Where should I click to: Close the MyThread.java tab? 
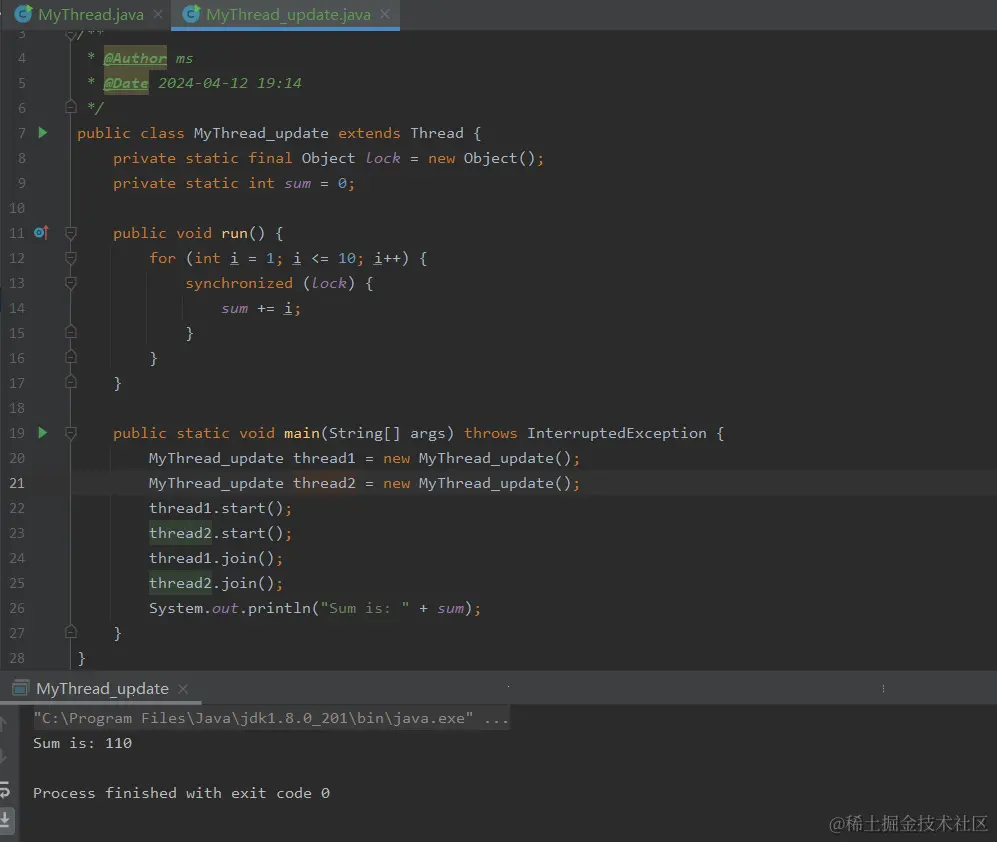[x=158, y=14]
